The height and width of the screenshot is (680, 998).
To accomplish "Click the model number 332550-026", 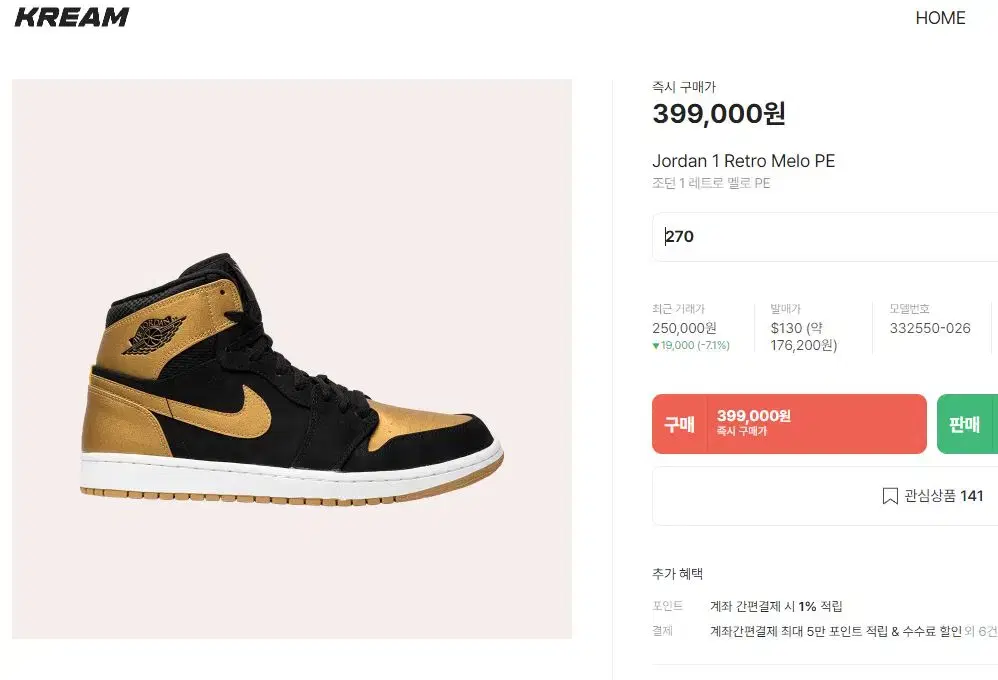I will click(930, 328).
